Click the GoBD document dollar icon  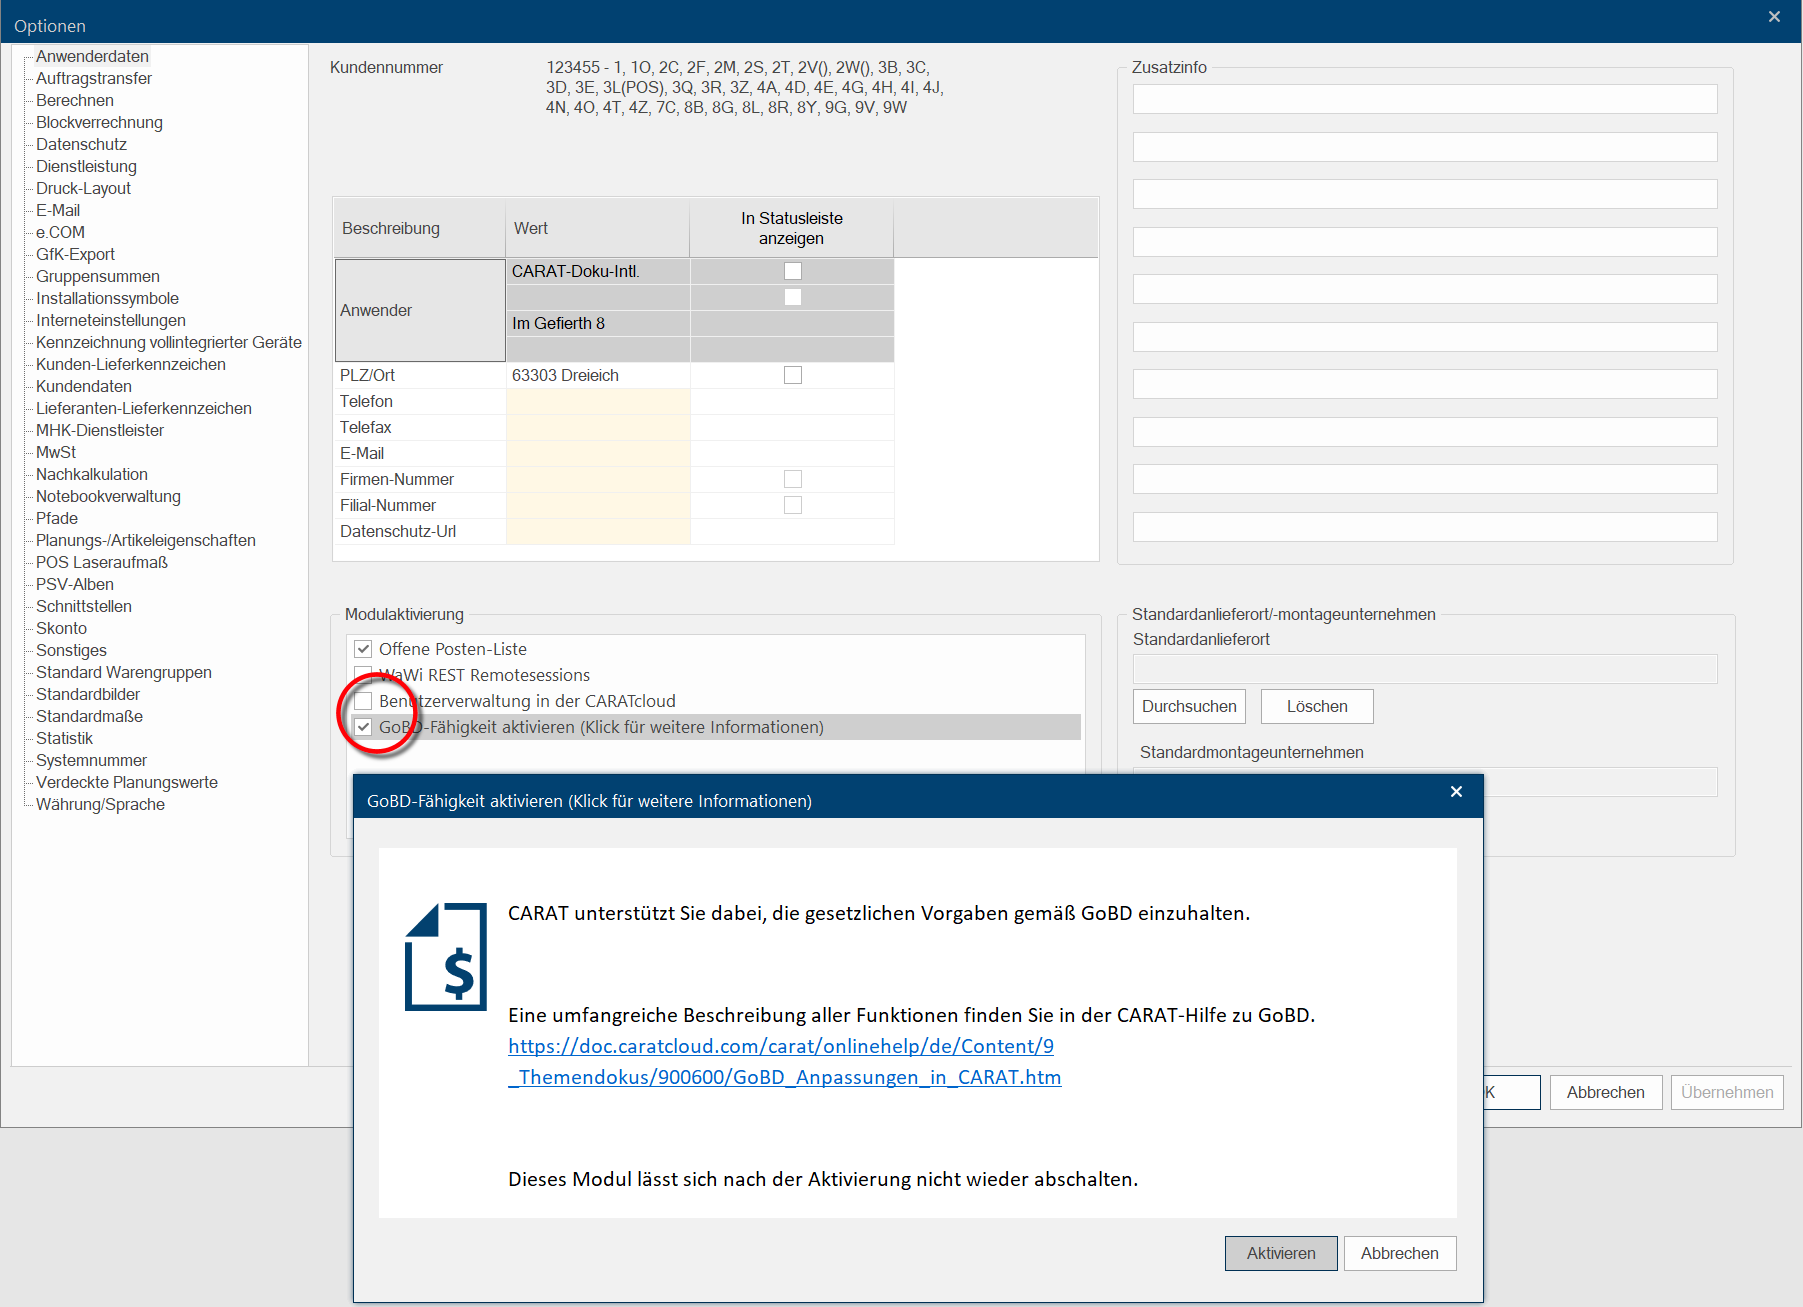[x=446, y=957]
